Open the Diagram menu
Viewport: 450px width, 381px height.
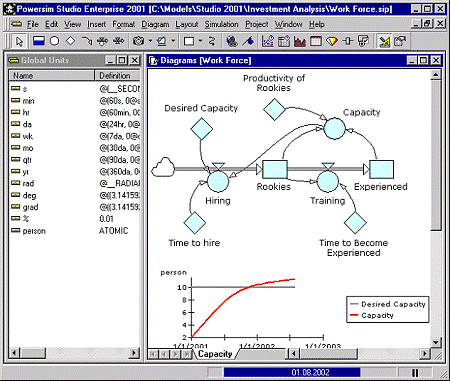pos(155,24)
